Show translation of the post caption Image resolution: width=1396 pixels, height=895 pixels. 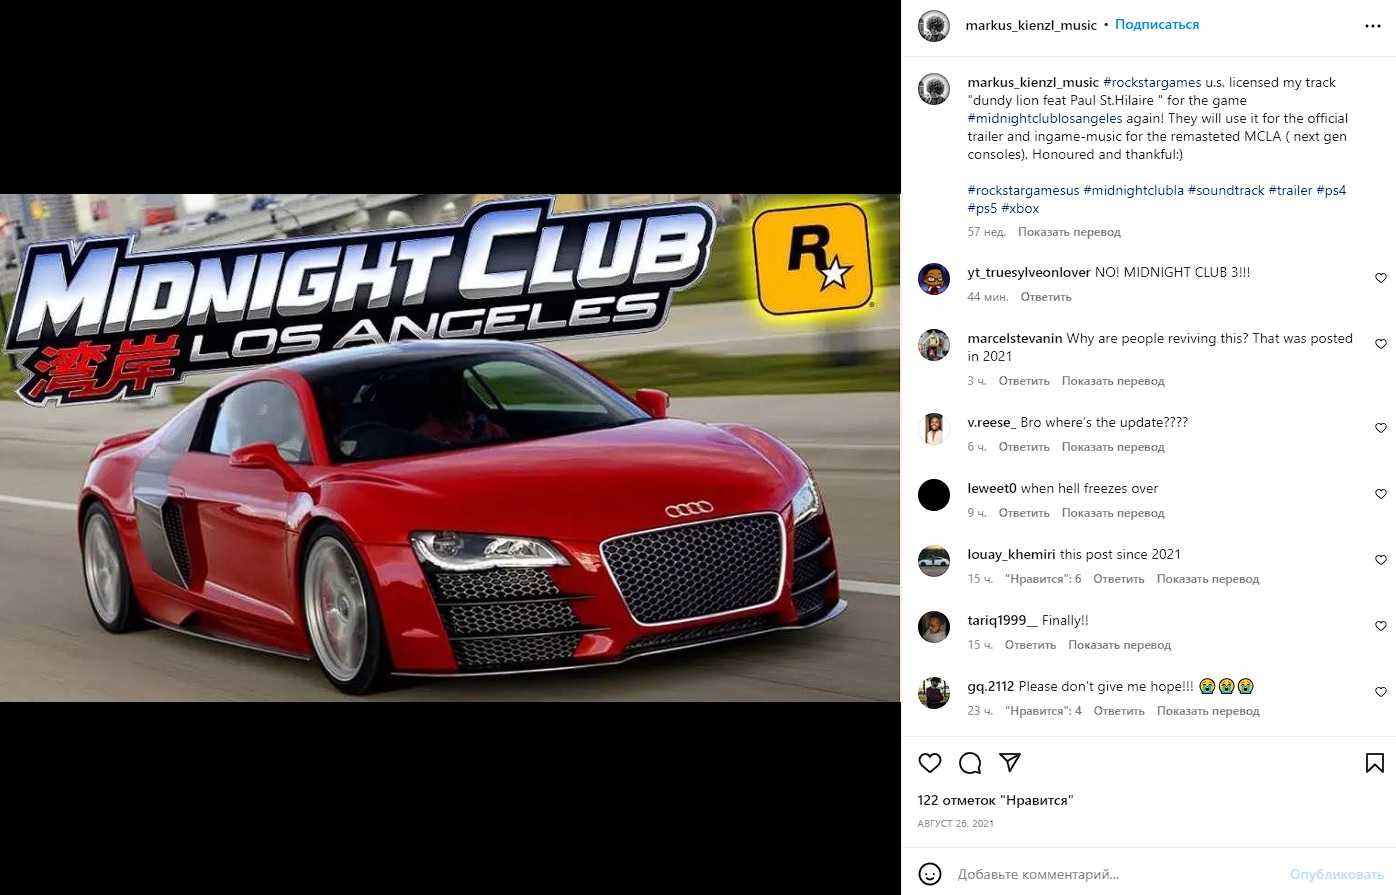pos(1069,232)
